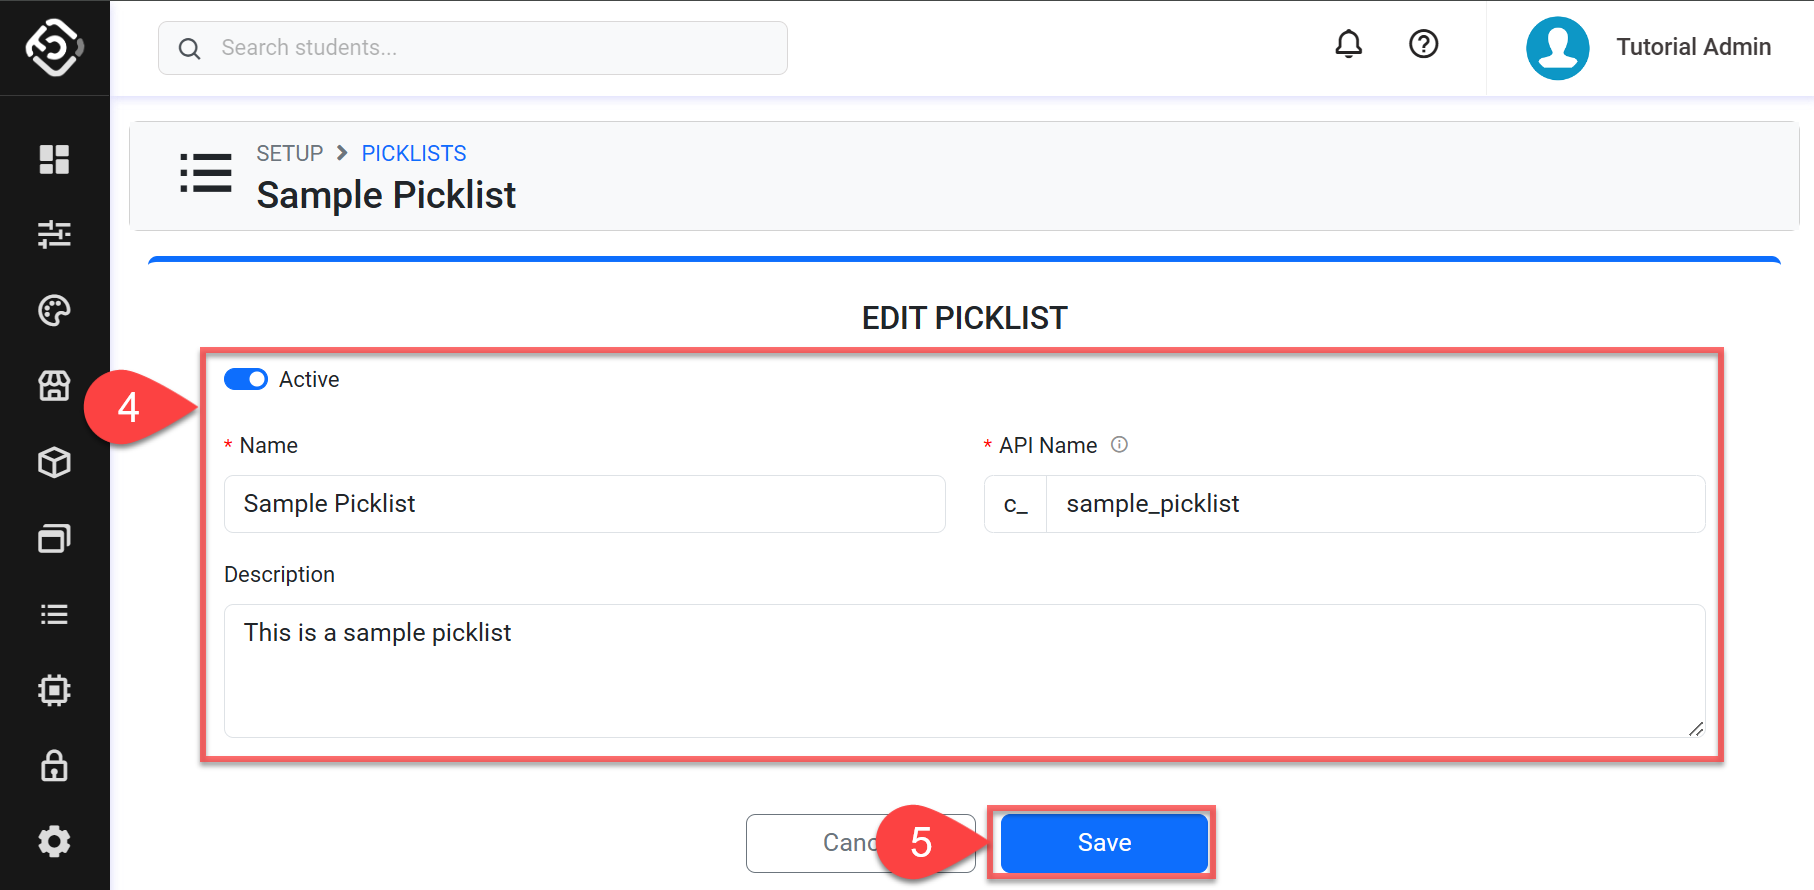Open the chip processor sidebar icon
The width and height of the screenshot is (1814, 890).
click(54, 690)
